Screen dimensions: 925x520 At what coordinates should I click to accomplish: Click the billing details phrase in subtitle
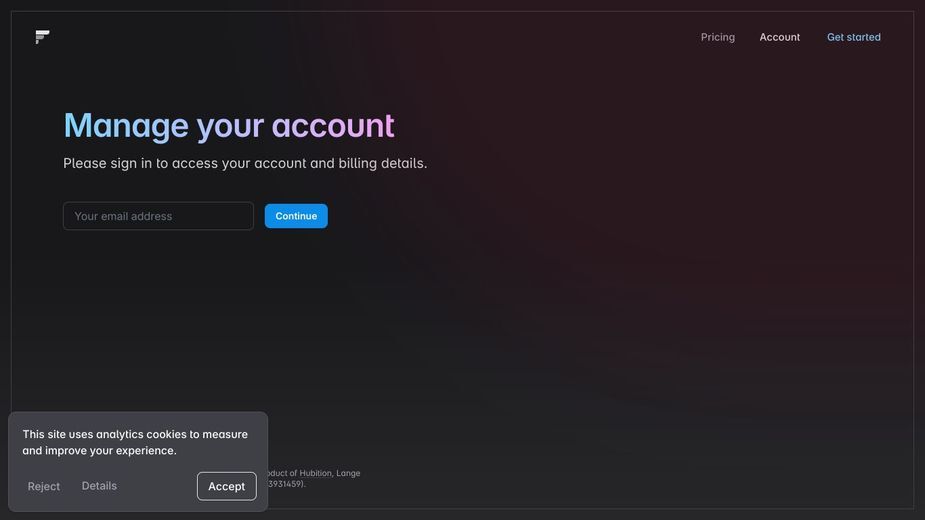tap(382, 163)
